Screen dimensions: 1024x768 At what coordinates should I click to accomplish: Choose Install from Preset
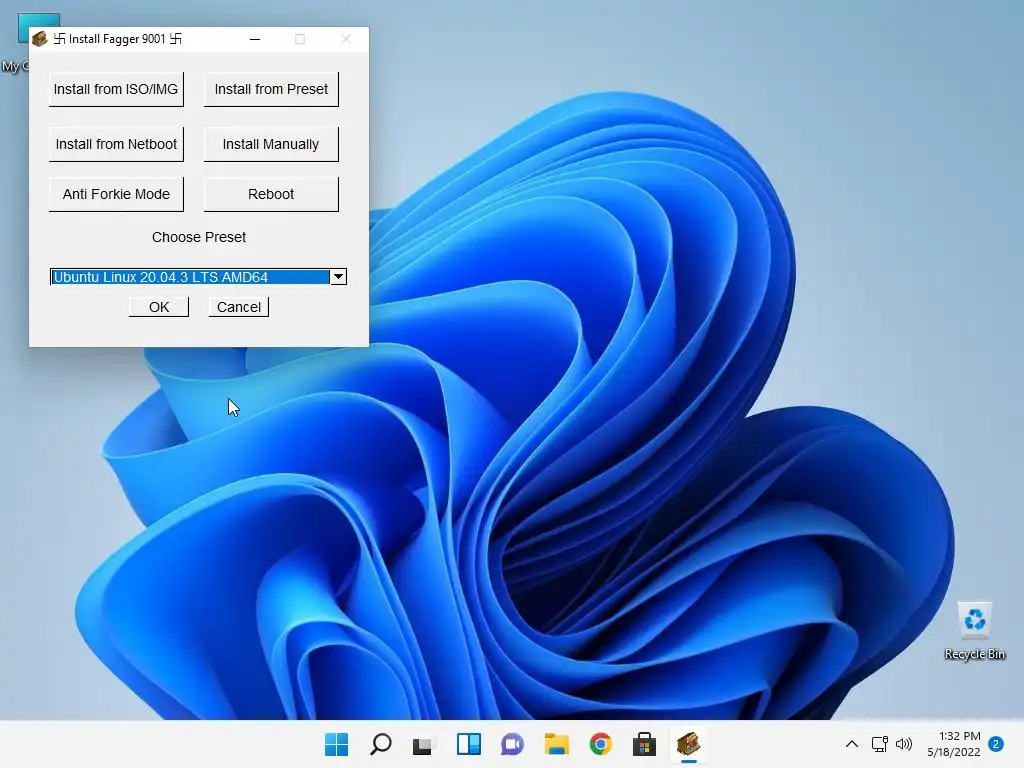(271, 89)
